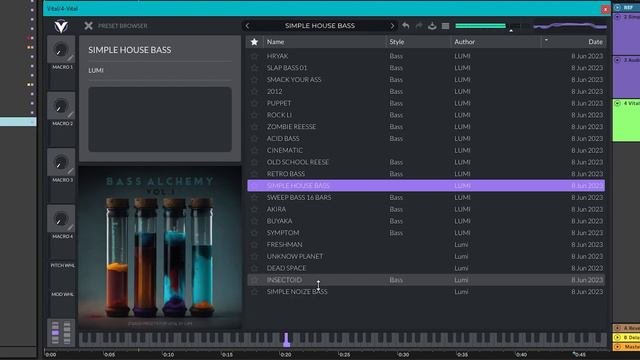Click the Bass Alchemy Vol. 1 artwork
640x360 pixels.
[160, 247]
